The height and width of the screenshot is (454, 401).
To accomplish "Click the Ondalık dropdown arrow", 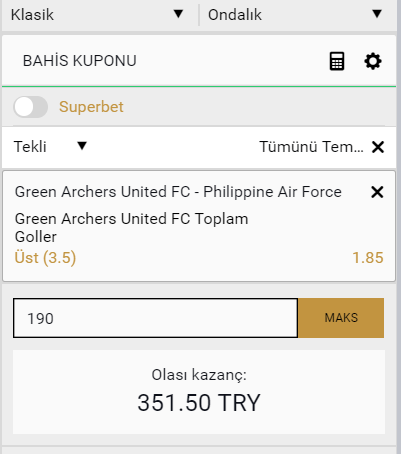I will point(377,14).
